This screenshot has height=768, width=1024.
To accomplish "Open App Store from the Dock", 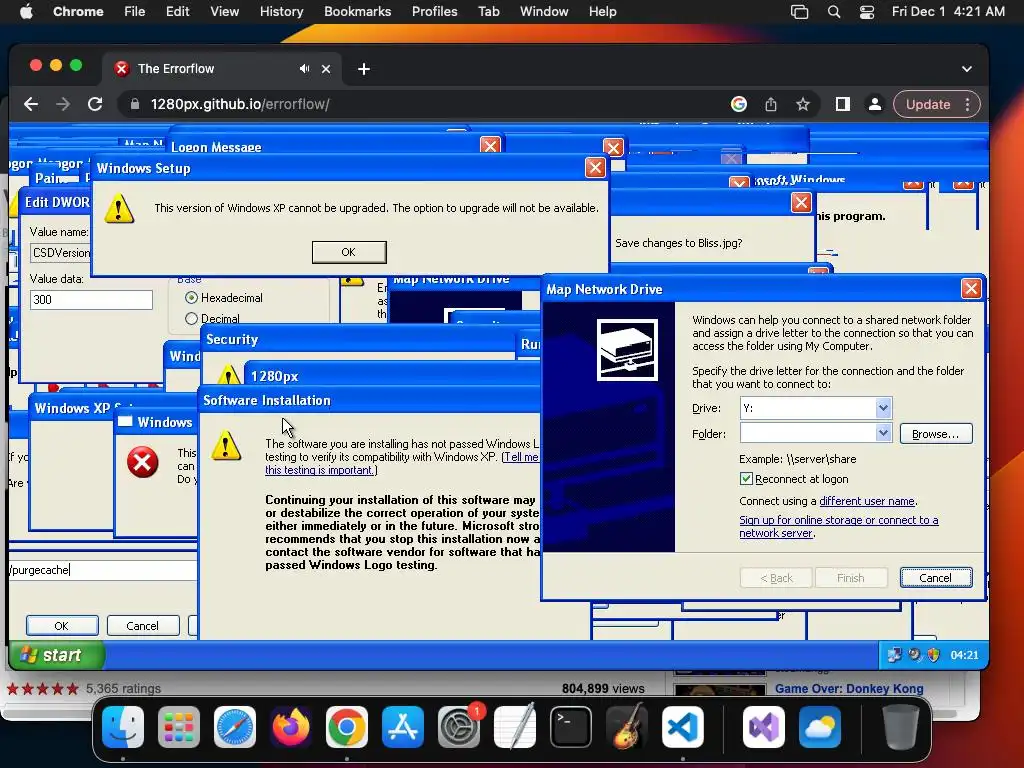I will (x=403, y=727).
